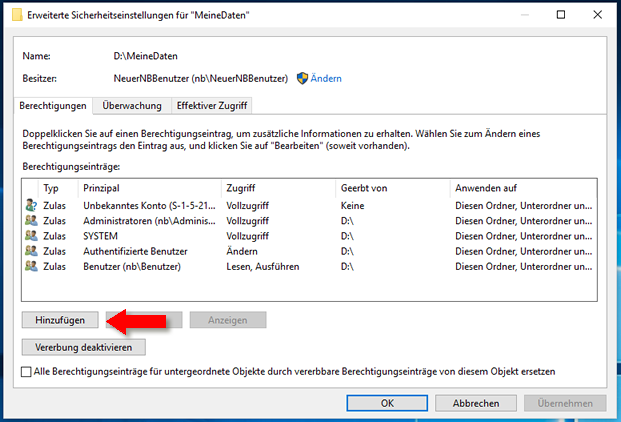This screenshot has height=422, width=621.
Task: Enable replacing child object permission entries checkbox
Action: pos(26,371)
